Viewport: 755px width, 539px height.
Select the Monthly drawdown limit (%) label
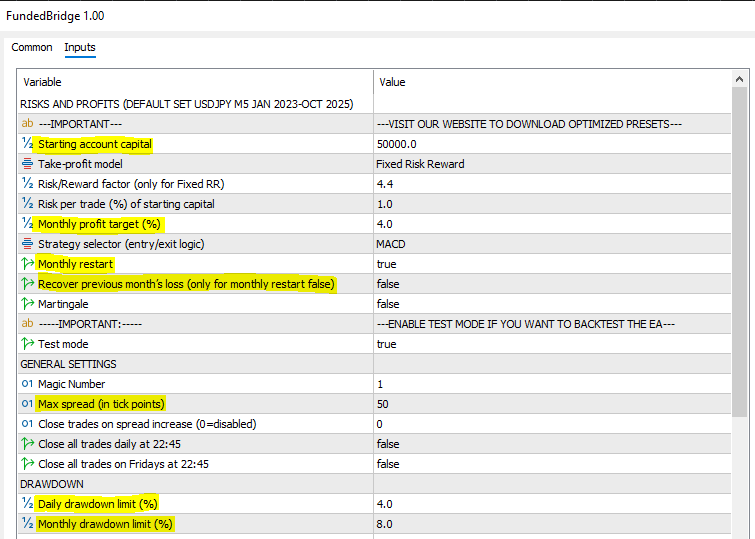(105, 524)
